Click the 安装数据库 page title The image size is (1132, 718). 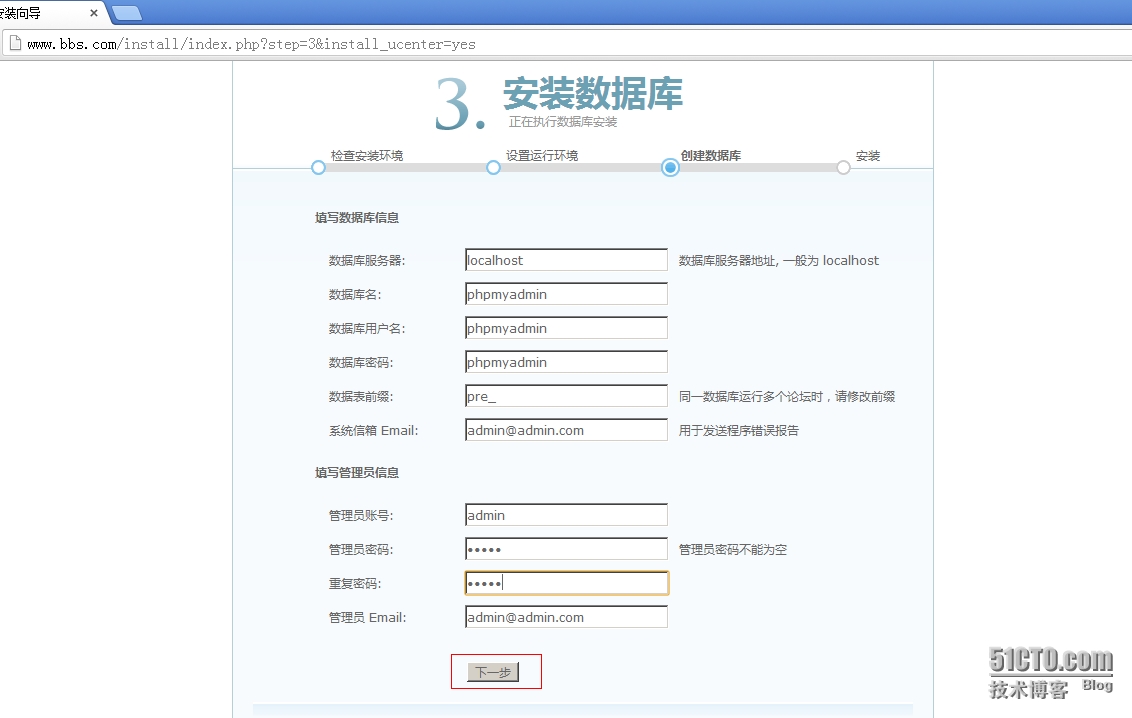(x=593, y=94)
